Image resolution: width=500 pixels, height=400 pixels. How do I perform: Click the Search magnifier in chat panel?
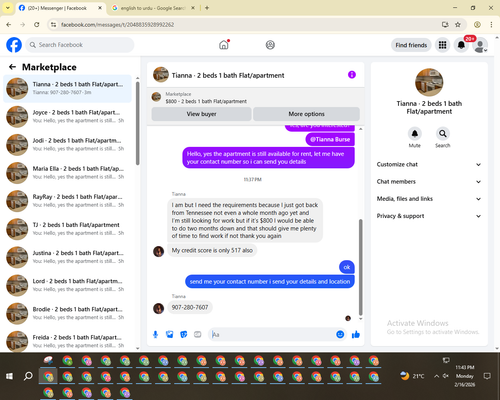442,134
